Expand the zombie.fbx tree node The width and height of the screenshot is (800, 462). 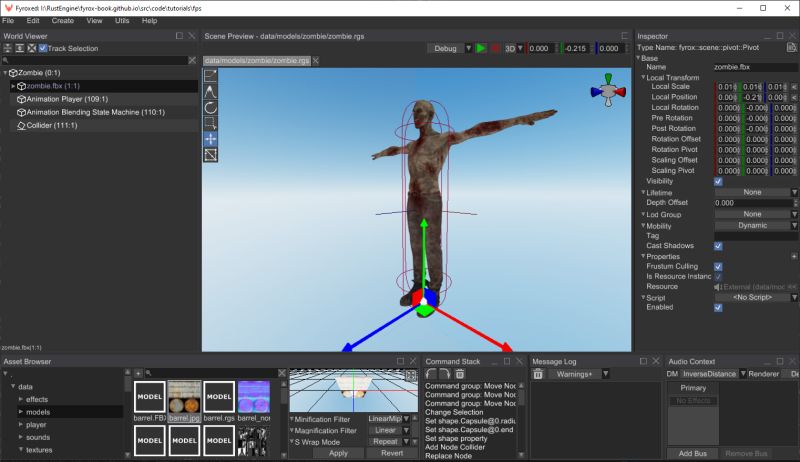pyautogui.click(x=13, y=86)
